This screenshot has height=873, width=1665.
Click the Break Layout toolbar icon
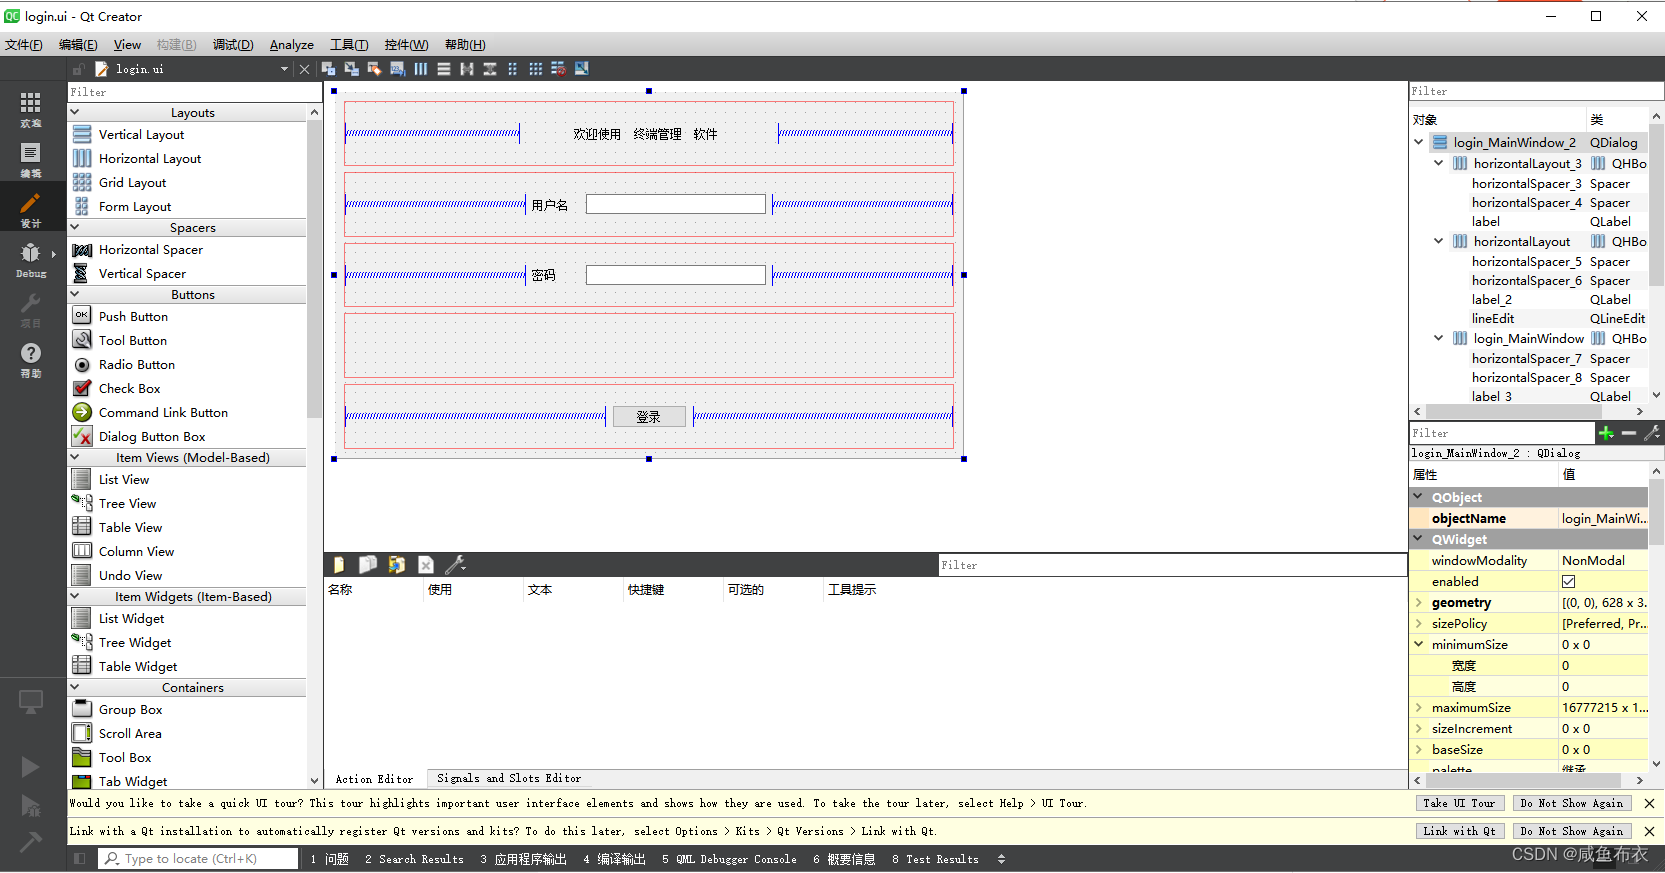tap(558, 69)
